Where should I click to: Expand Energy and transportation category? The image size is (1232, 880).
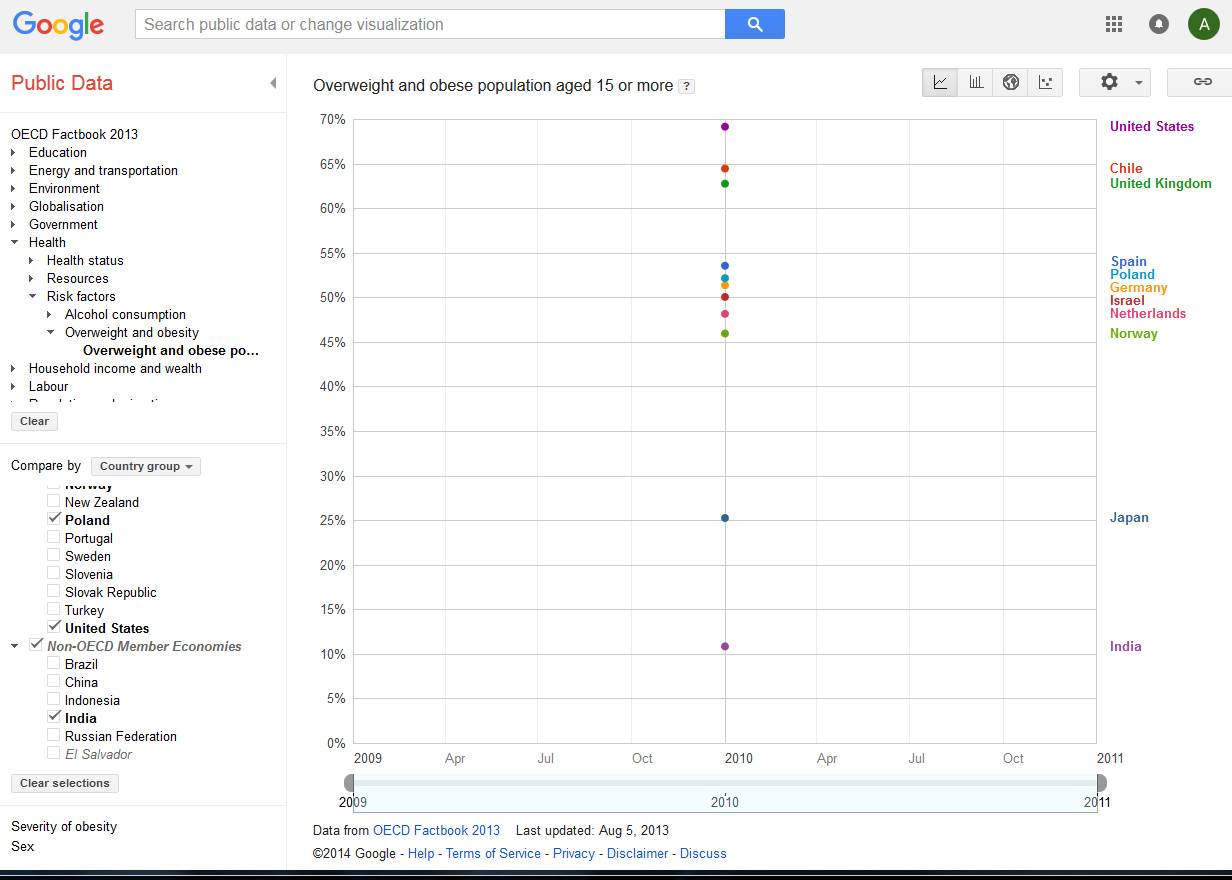[x=14, y=170]
